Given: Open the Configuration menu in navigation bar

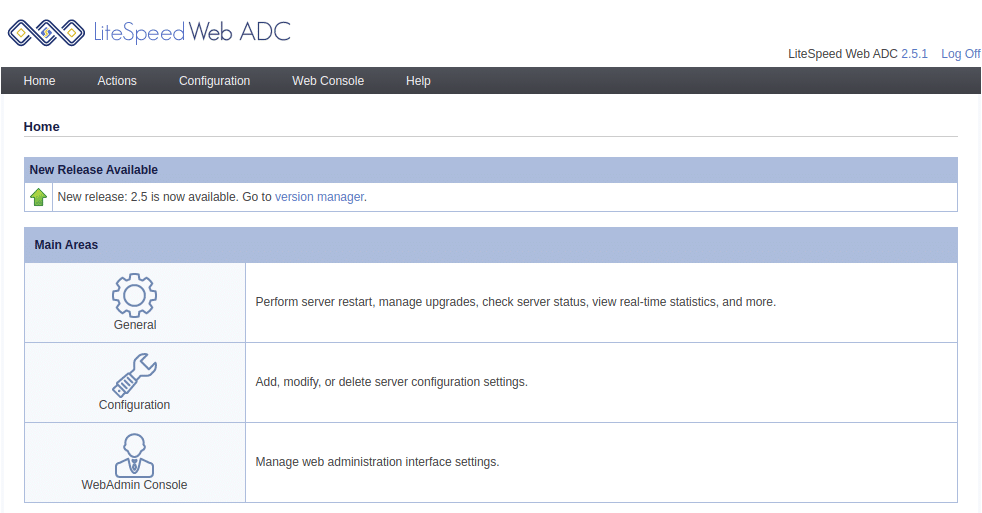Looking at the screenshot, I should click(x=215, y=81).
